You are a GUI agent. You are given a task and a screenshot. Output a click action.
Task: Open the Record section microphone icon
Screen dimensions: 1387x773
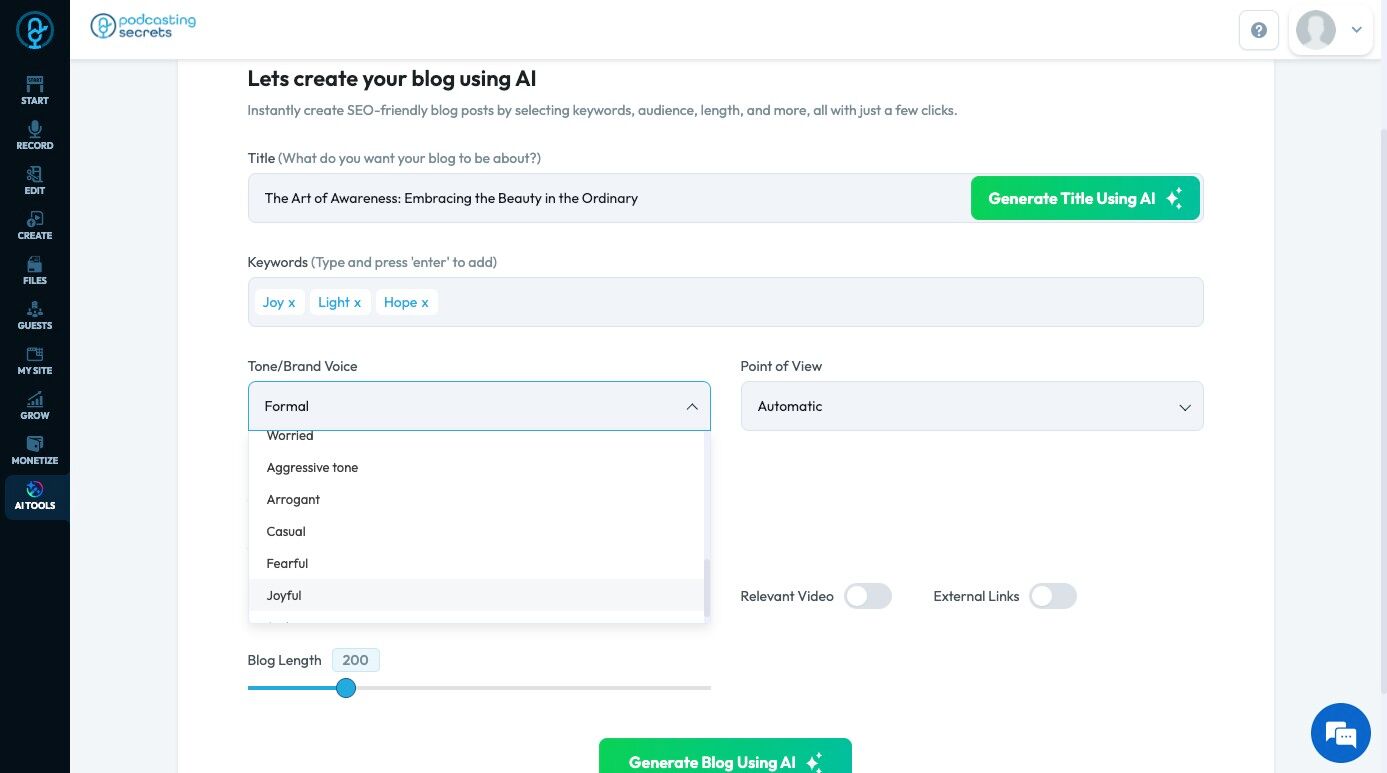[x=35, y=130]
